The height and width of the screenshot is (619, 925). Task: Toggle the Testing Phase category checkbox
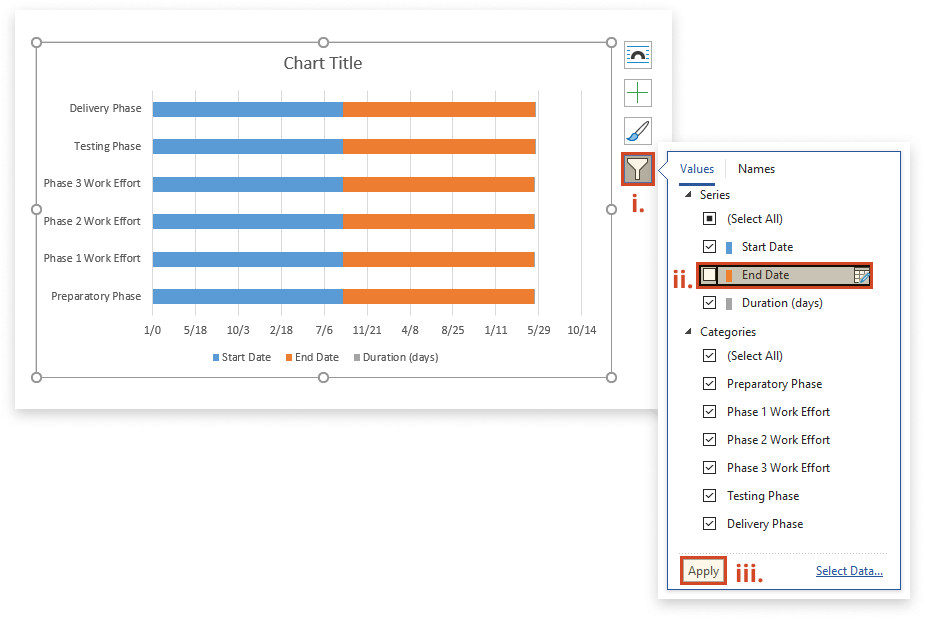tap(709, 496)
